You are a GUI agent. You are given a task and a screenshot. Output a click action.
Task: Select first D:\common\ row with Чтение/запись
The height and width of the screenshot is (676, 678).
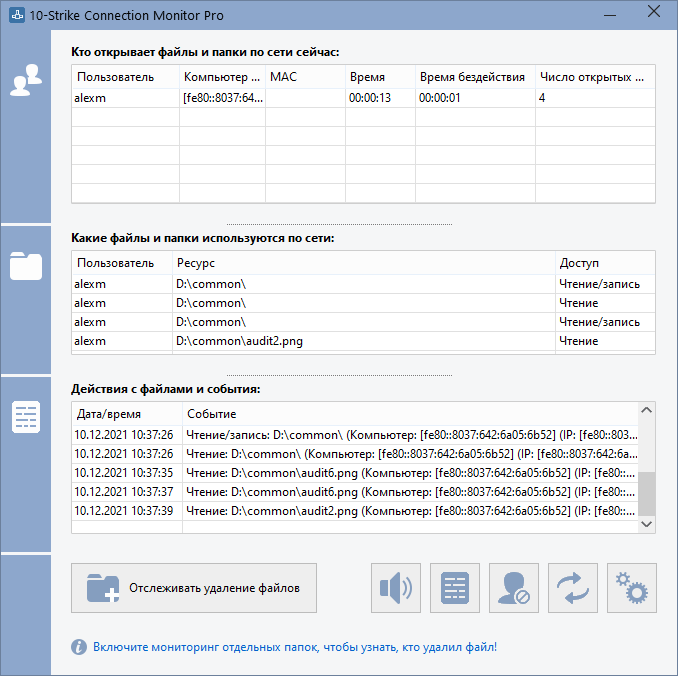(363, 284)
